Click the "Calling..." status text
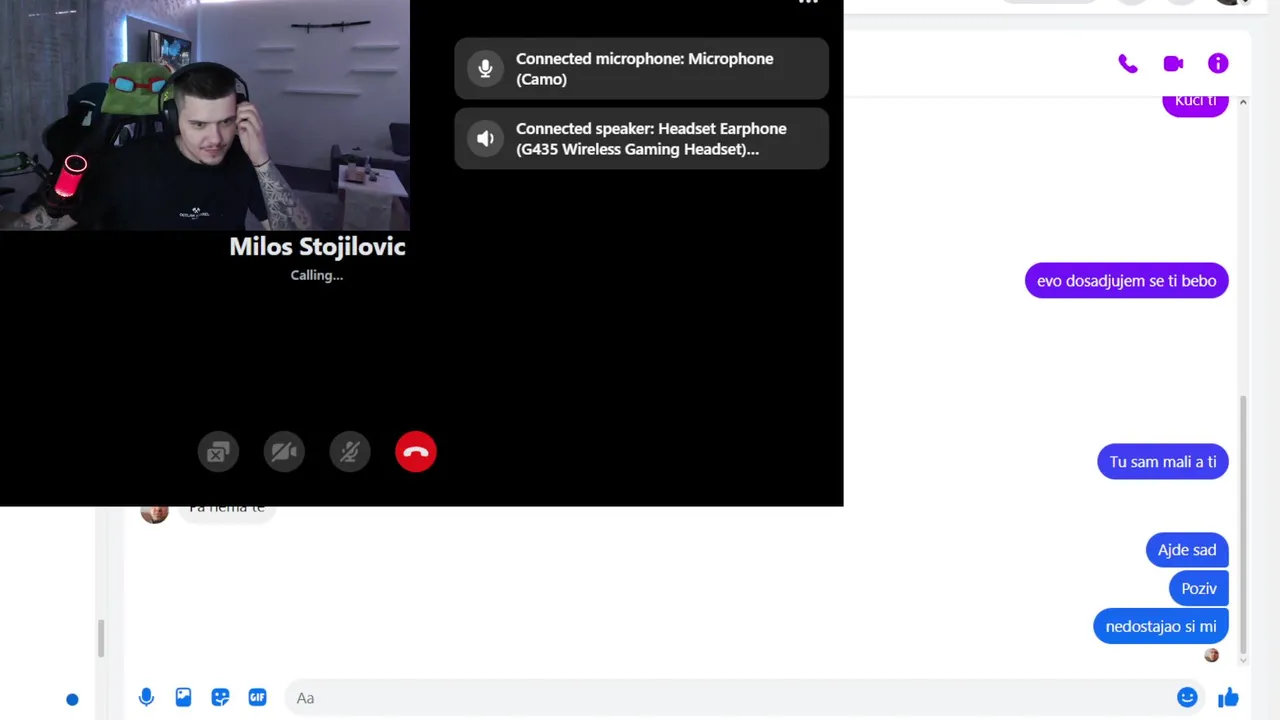This screenshot has height=720, width=1280. (x=317, y=275)
